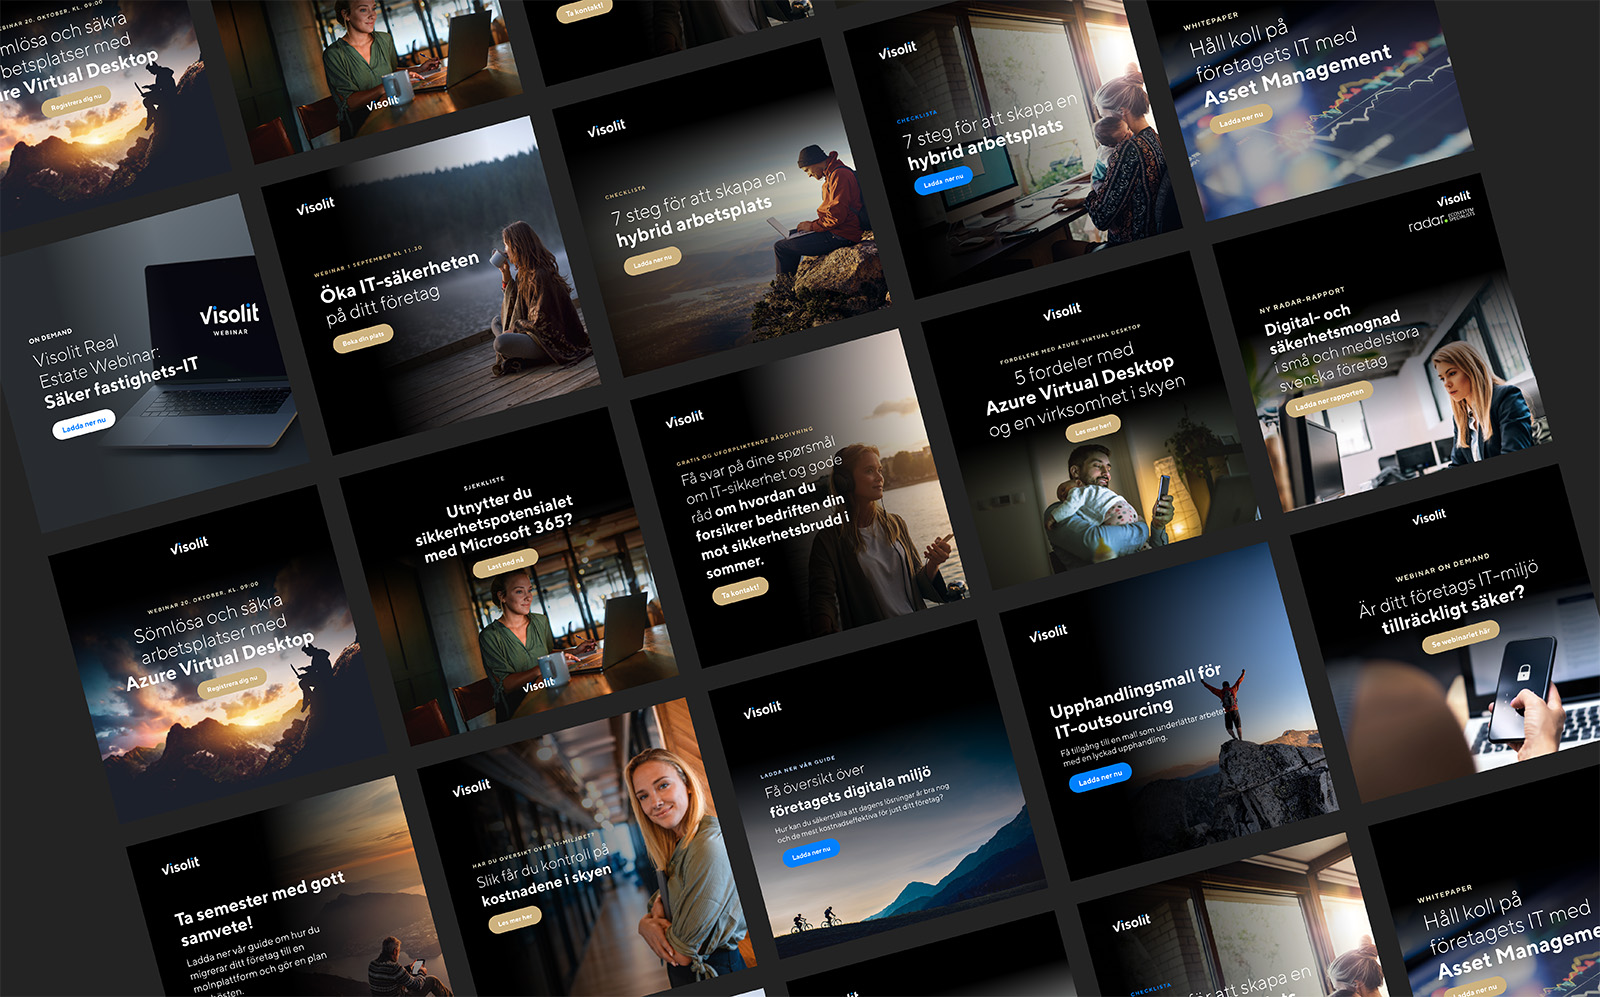The height and width of the screenshot is (997, 1600).
Task: Click Visolit logo above 5 fordeler heading
Action: (x=1061, y=312)
